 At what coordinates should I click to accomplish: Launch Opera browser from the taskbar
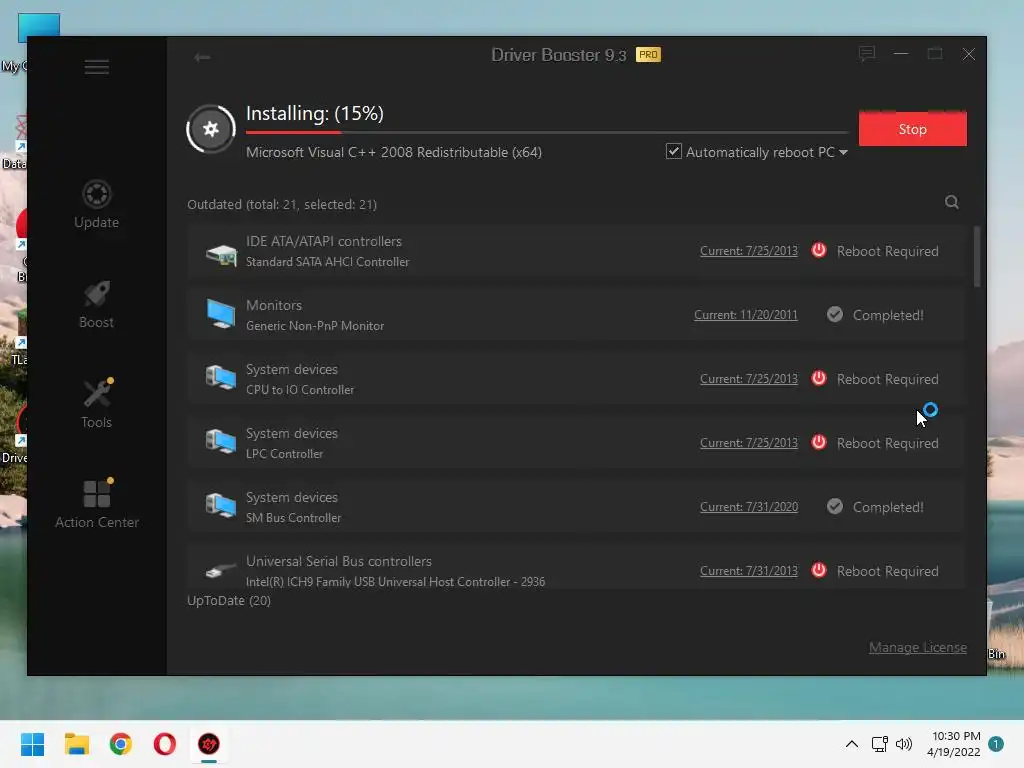[x=165, y=744]
